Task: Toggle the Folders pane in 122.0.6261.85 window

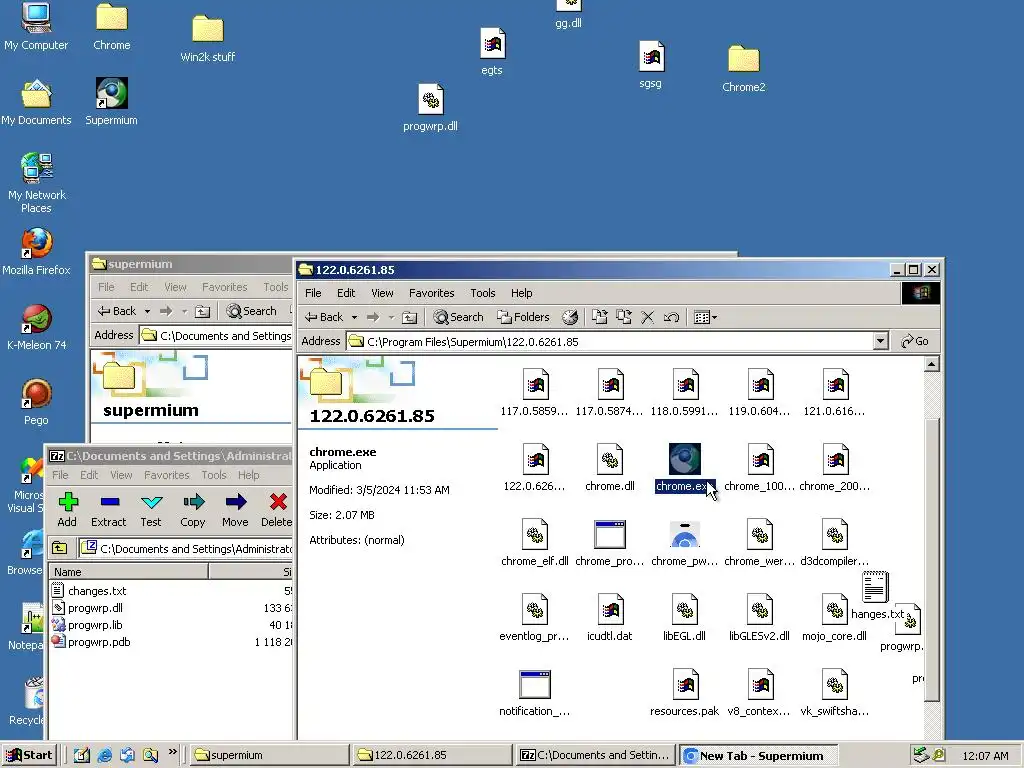Action: pos(524,317)
